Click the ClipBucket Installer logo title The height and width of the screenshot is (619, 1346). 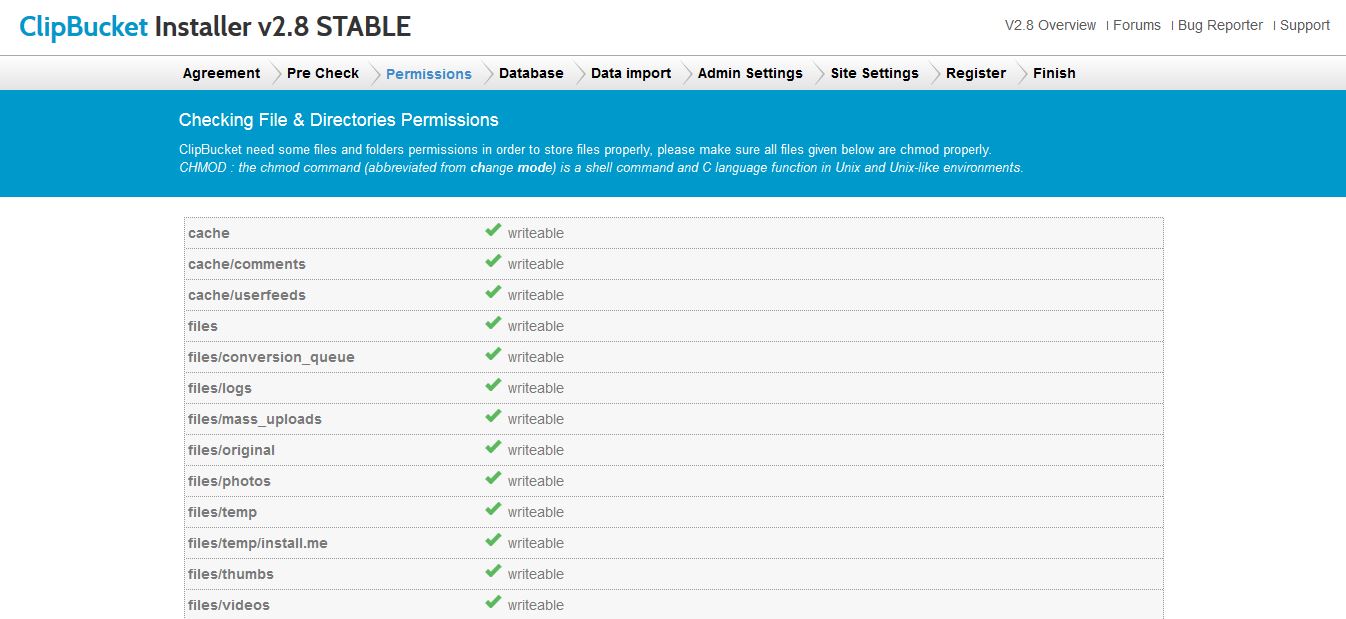point(215,27)
